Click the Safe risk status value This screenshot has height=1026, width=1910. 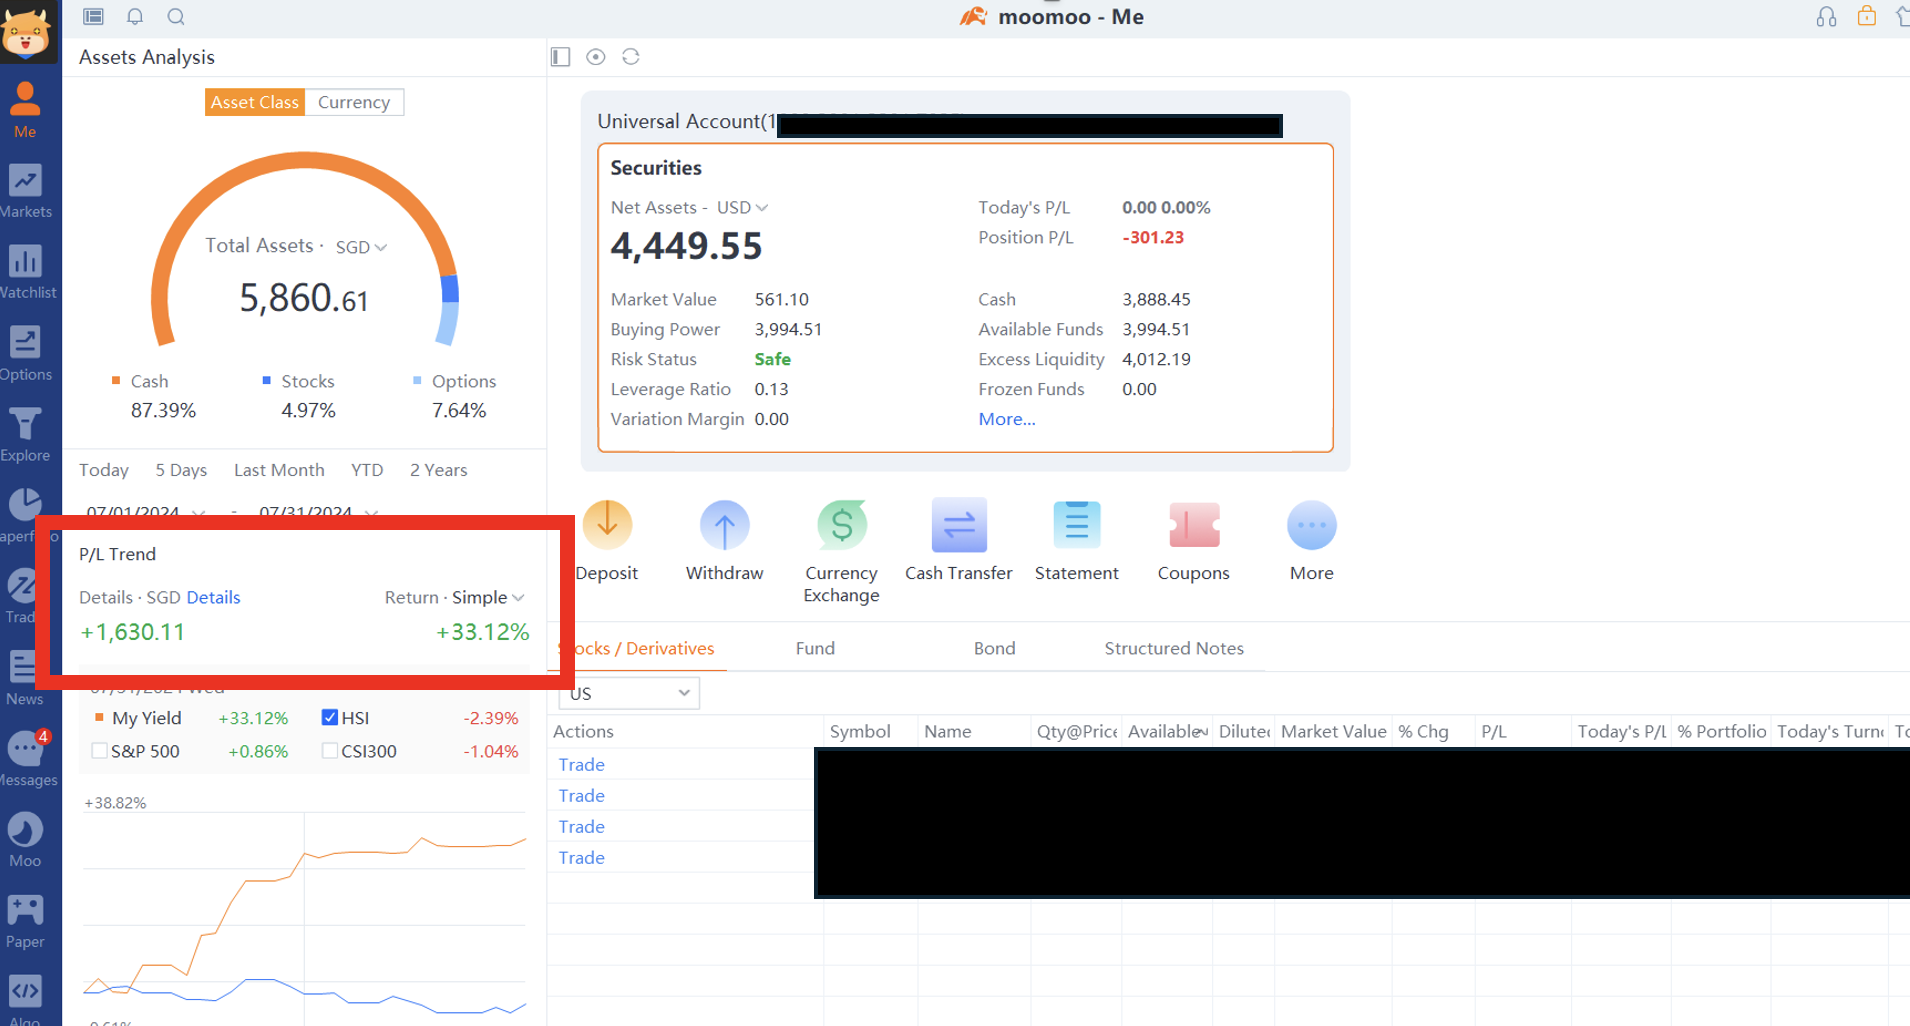[772, 360]
